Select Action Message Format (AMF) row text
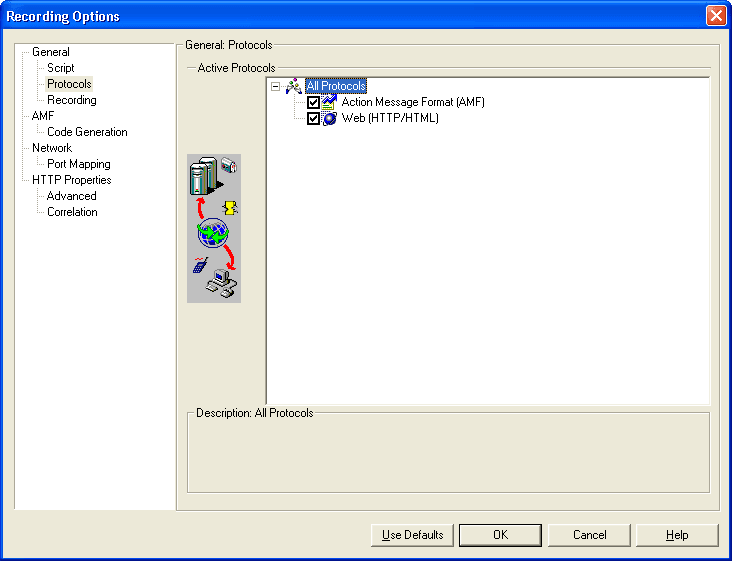The image size is (732, 561). coord(413,102)
